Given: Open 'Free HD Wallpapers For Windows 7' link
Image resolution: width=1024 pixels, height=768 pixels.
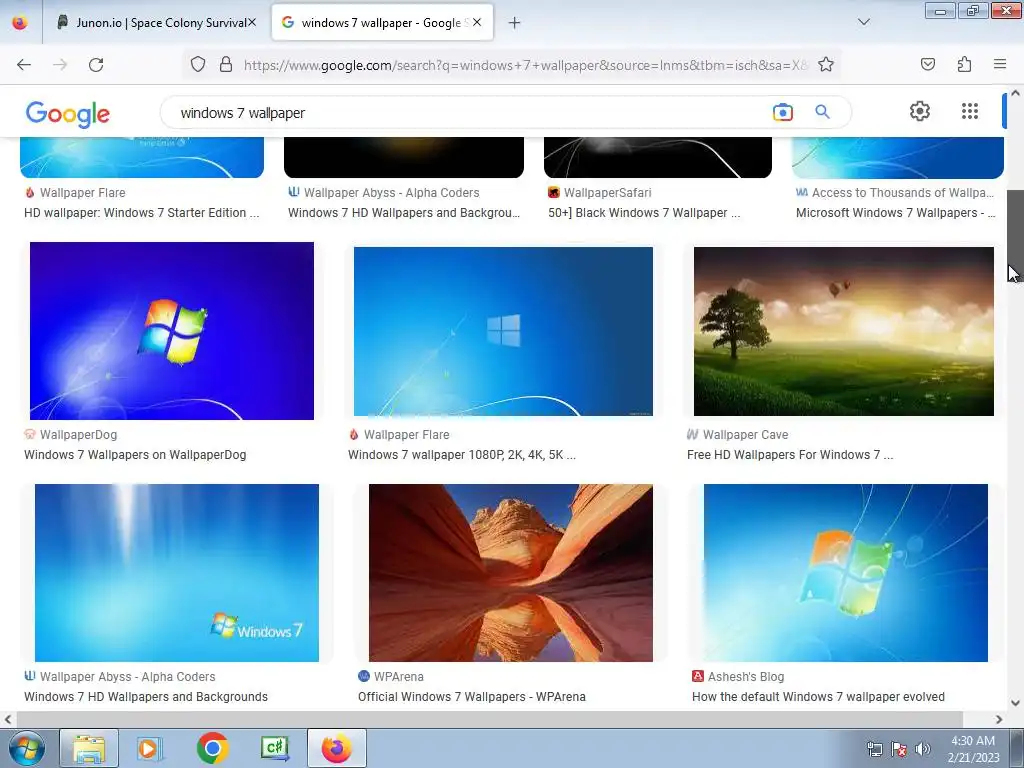Looking at the screenshot, I should [790, 455].
